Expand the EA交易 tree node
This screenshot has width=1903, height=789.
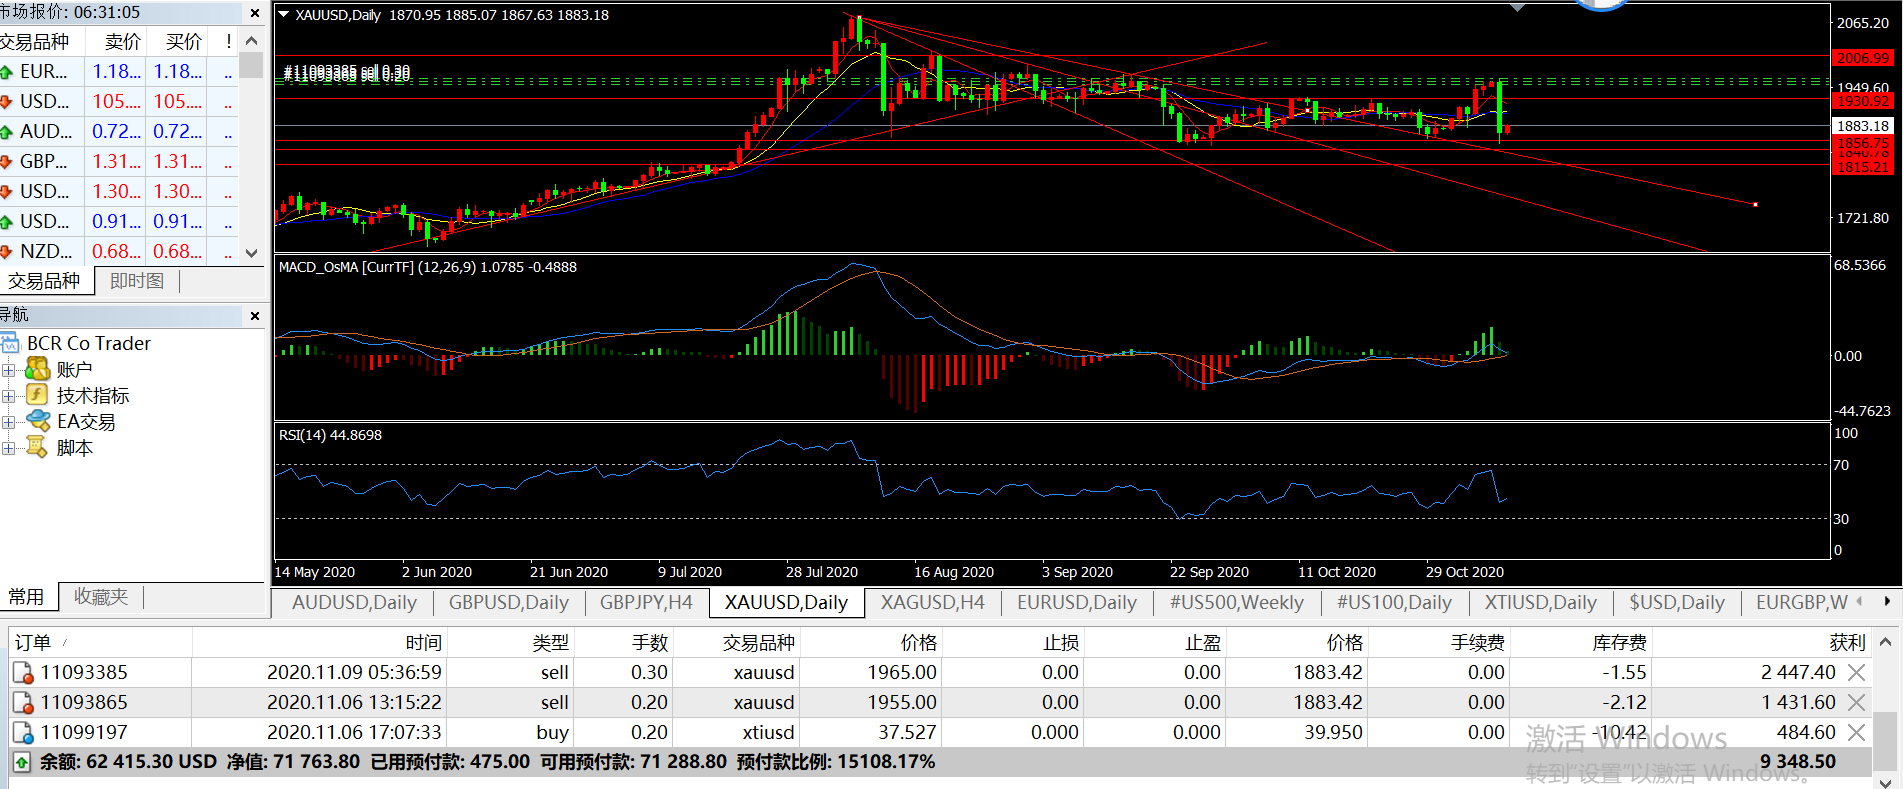tap(8, 422)
